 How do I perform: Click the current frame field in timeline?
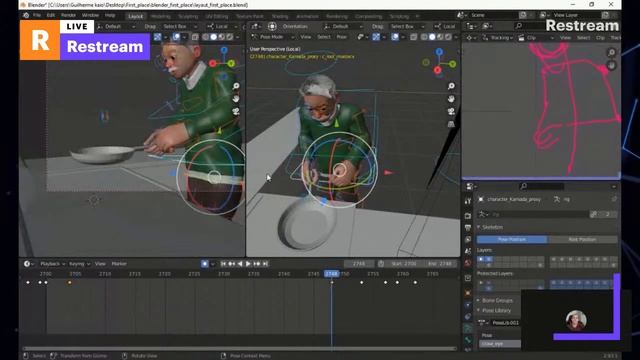click(x=359, y=264)
